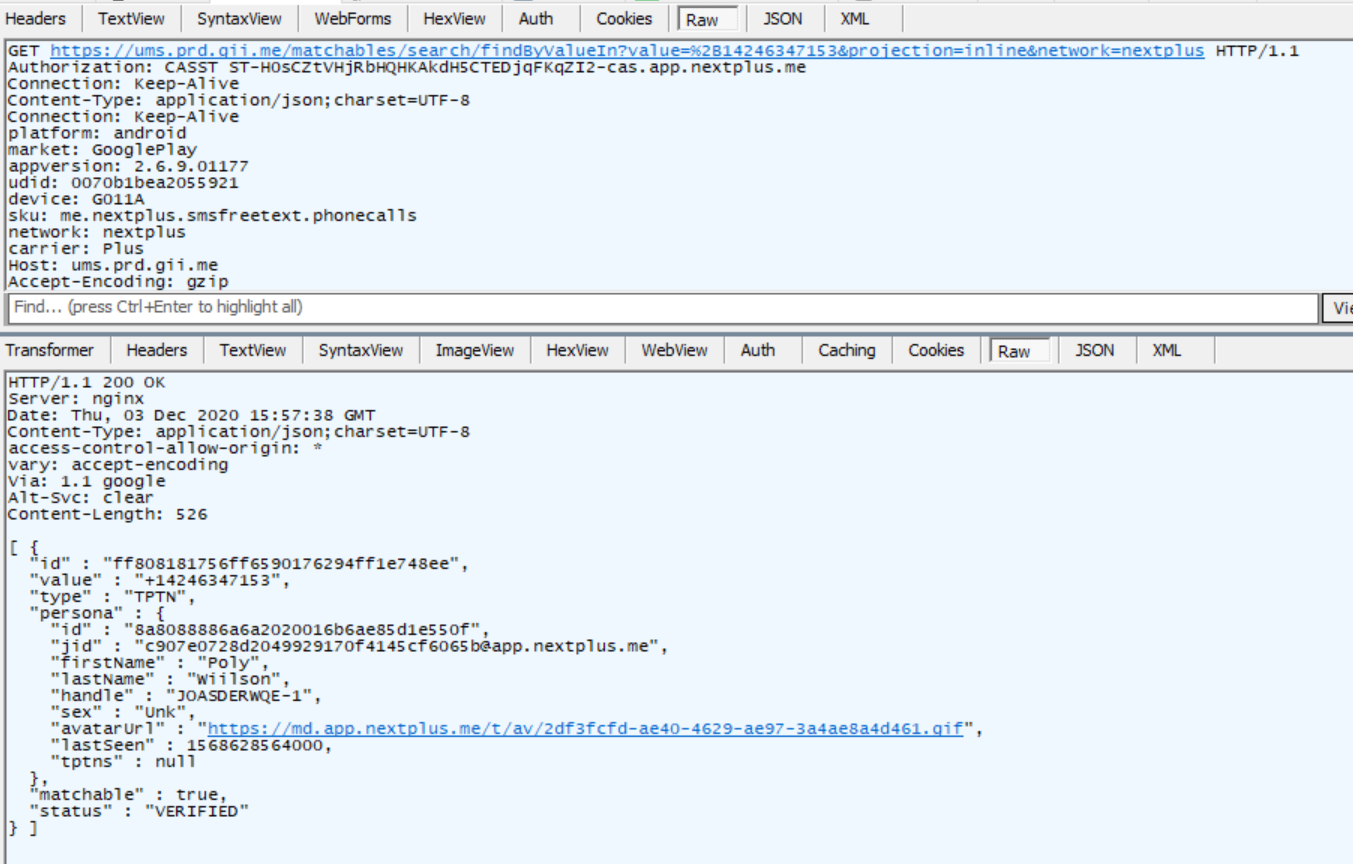Viewport: 1353px width, 864px height.
Task: Click the 'HTTP/1.1 200 OK' status line
Action: point(87,383)
